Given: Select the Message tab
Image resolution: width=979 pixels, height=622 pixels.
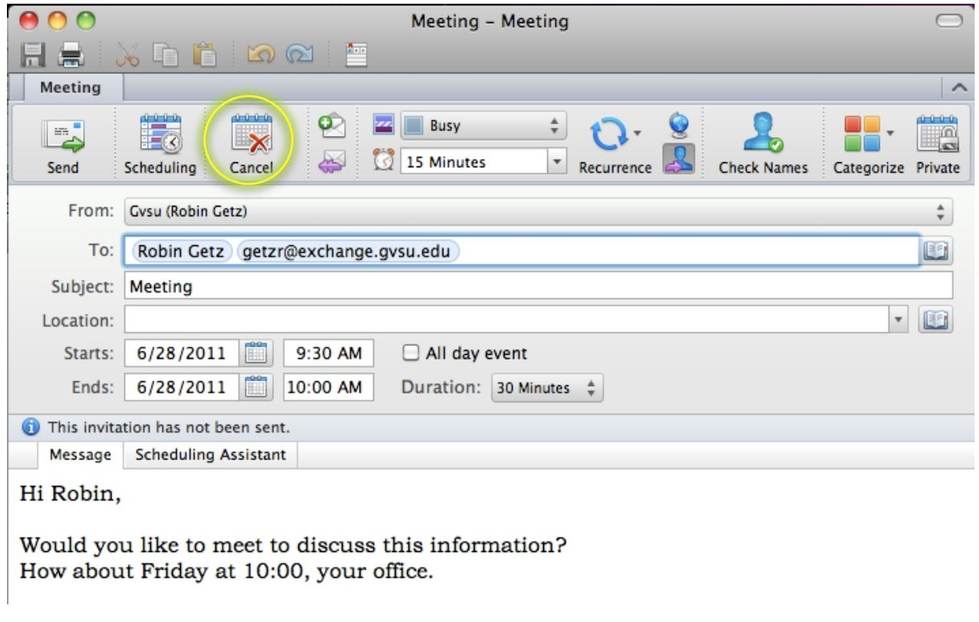Looking at the screenshot, I should point(80,455).
